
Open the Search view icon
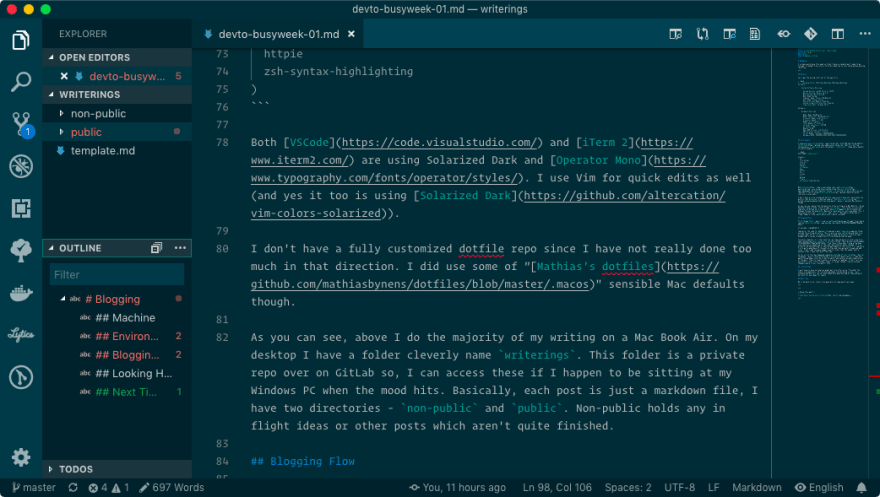tap(21, 82)
